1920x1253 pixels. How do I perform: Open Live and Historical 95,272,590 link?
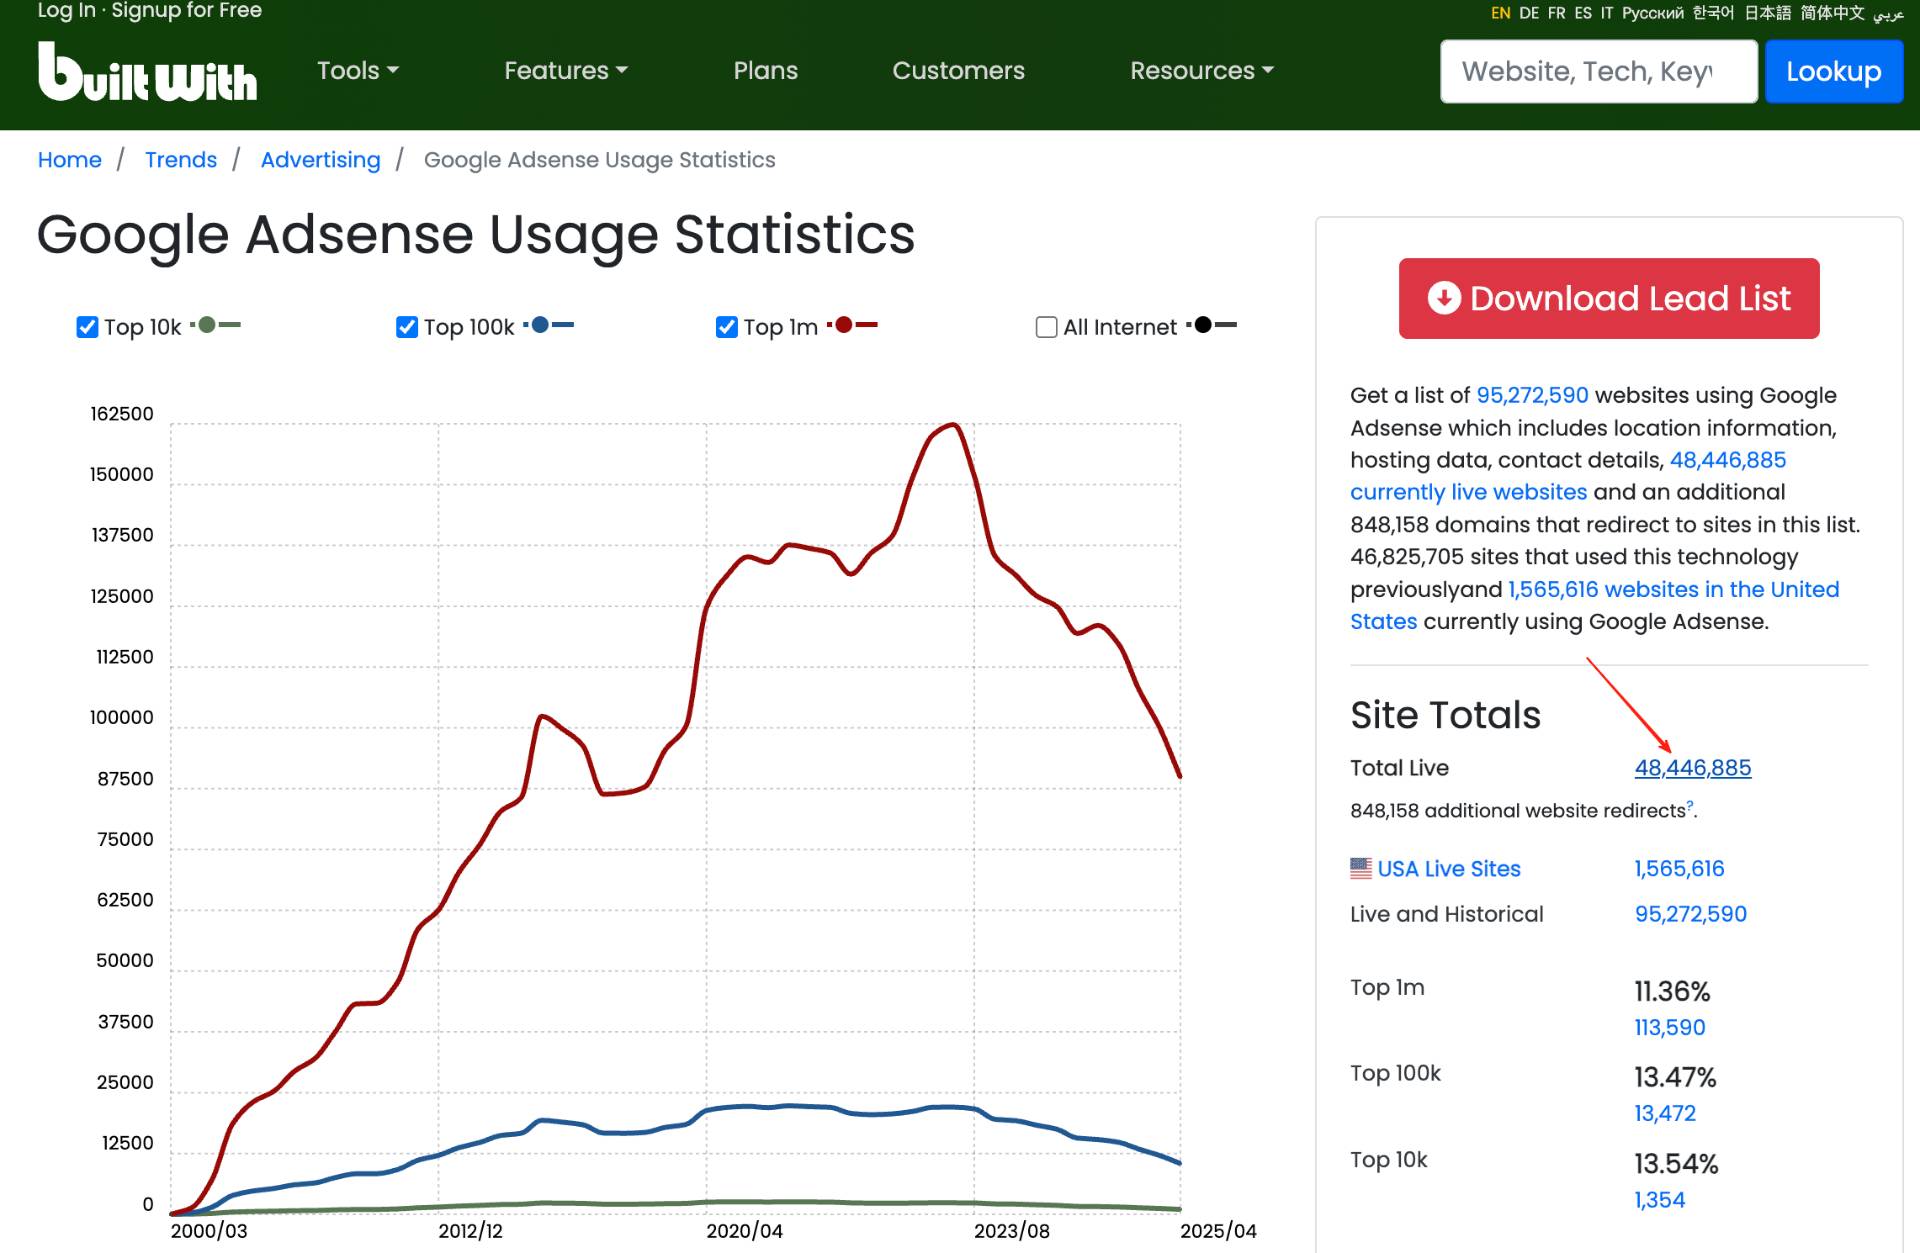pos(1691,914)
